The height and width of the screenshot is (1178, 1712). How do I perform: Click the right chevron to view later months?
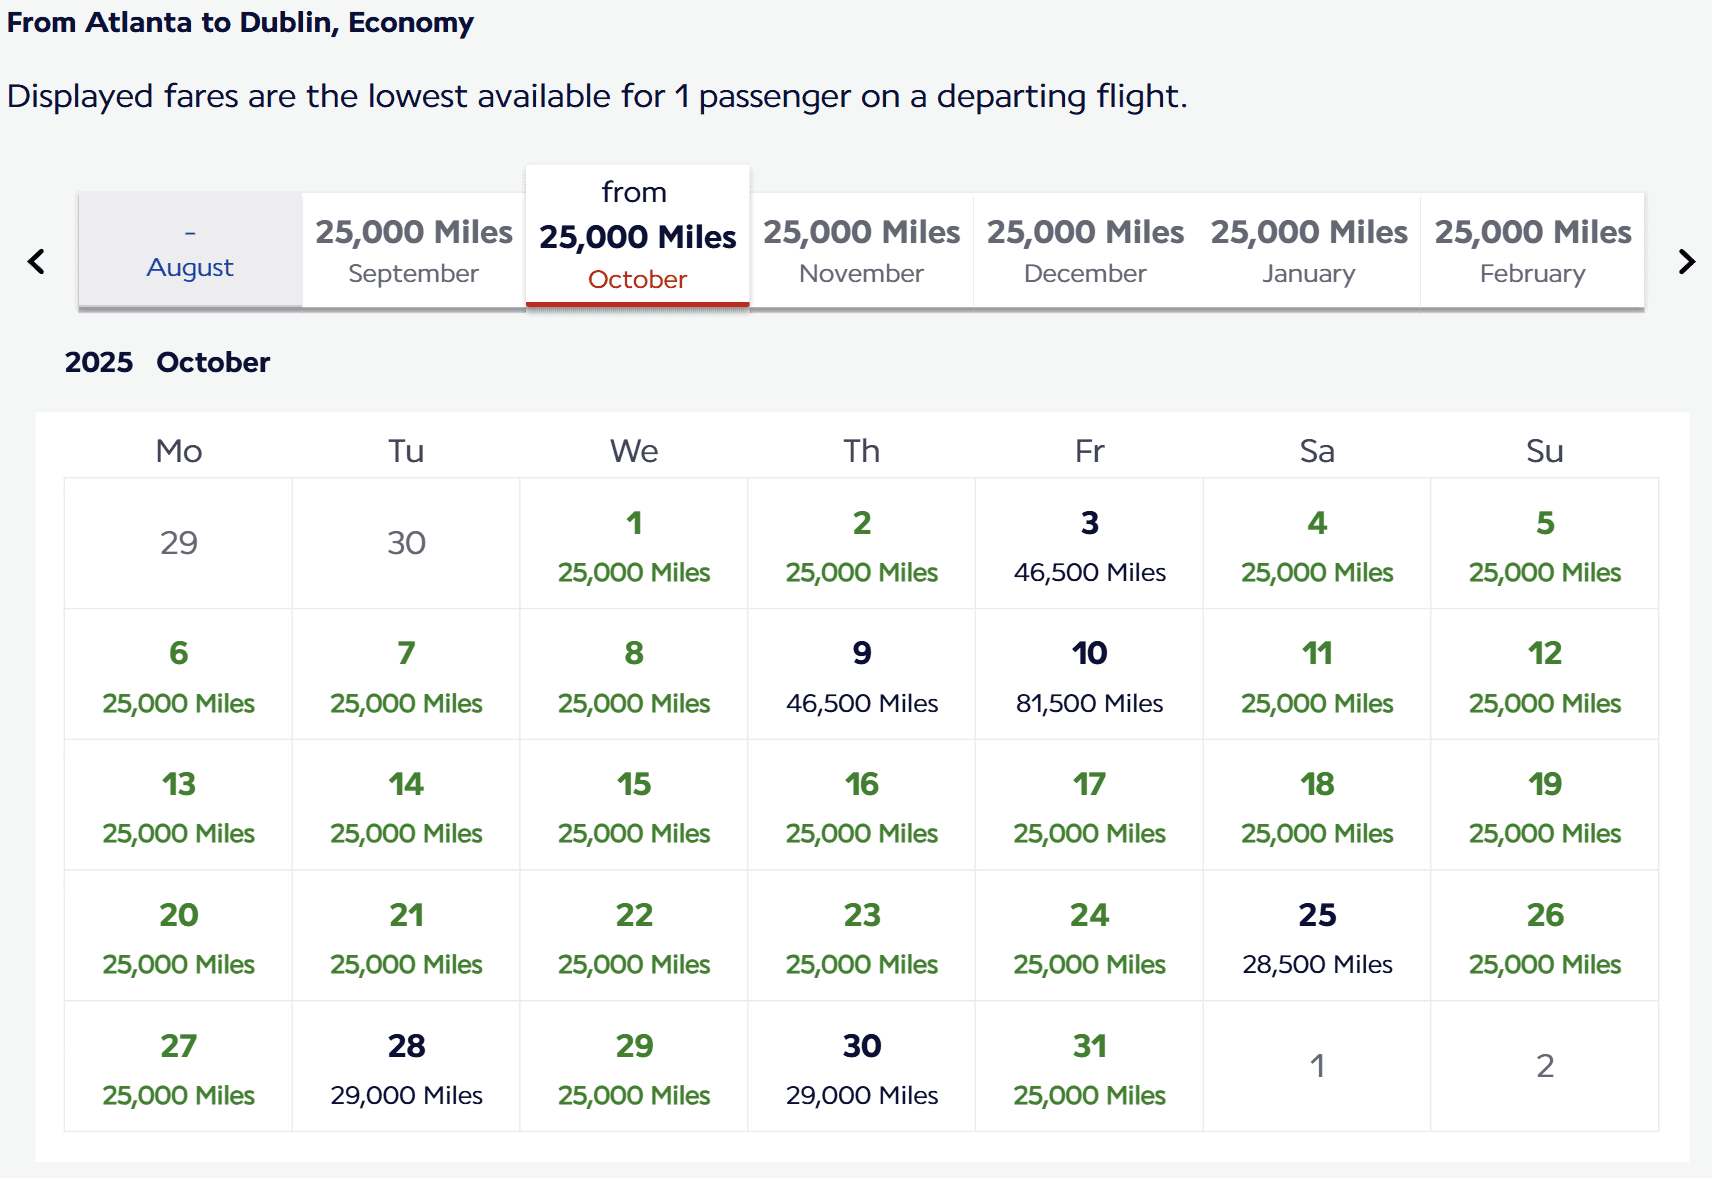pyautogui.click(x=1687, y=261)
